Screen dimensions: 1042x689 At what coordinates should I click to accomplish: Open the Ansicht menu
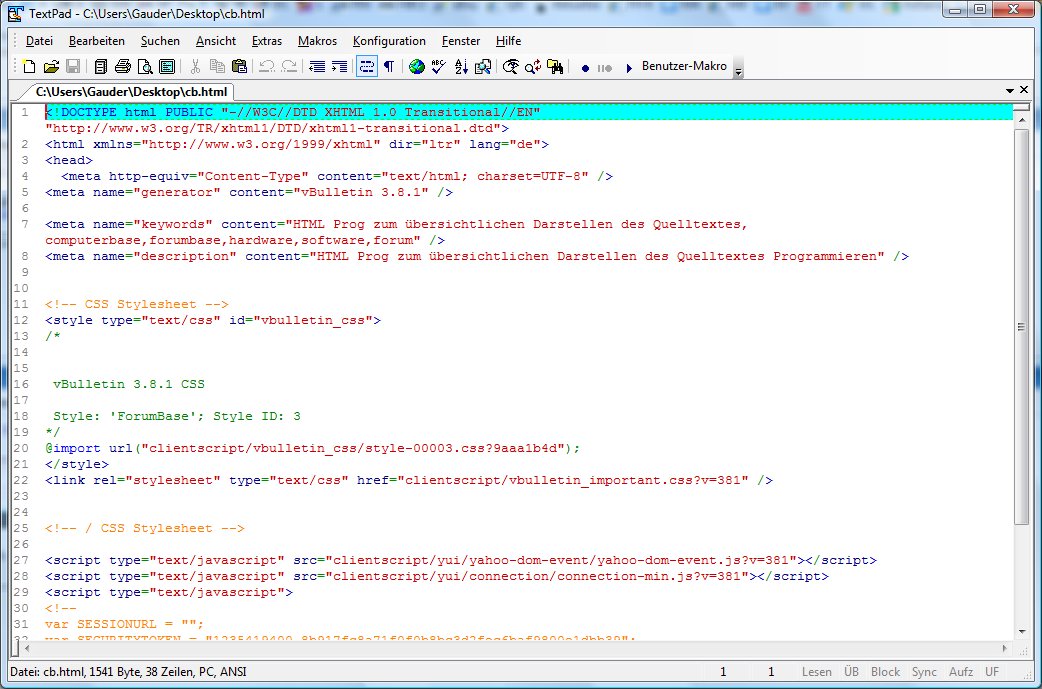tap(216, 41)
